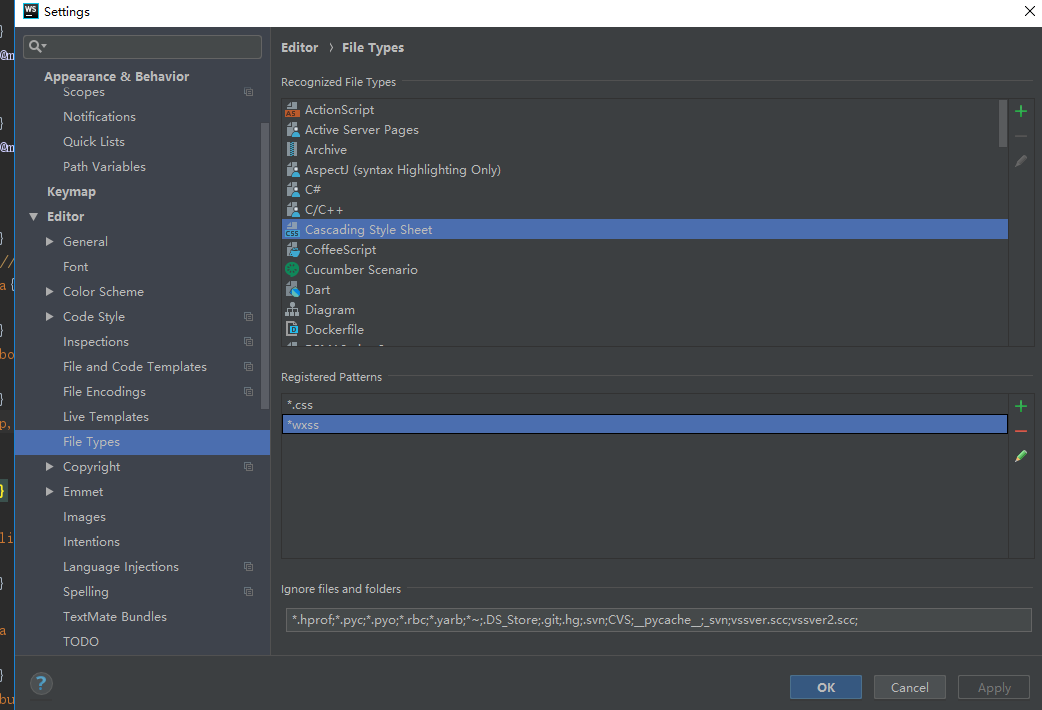
Task: Click the CoffeeScript file type icon
Action: click(x=292, y=249)
